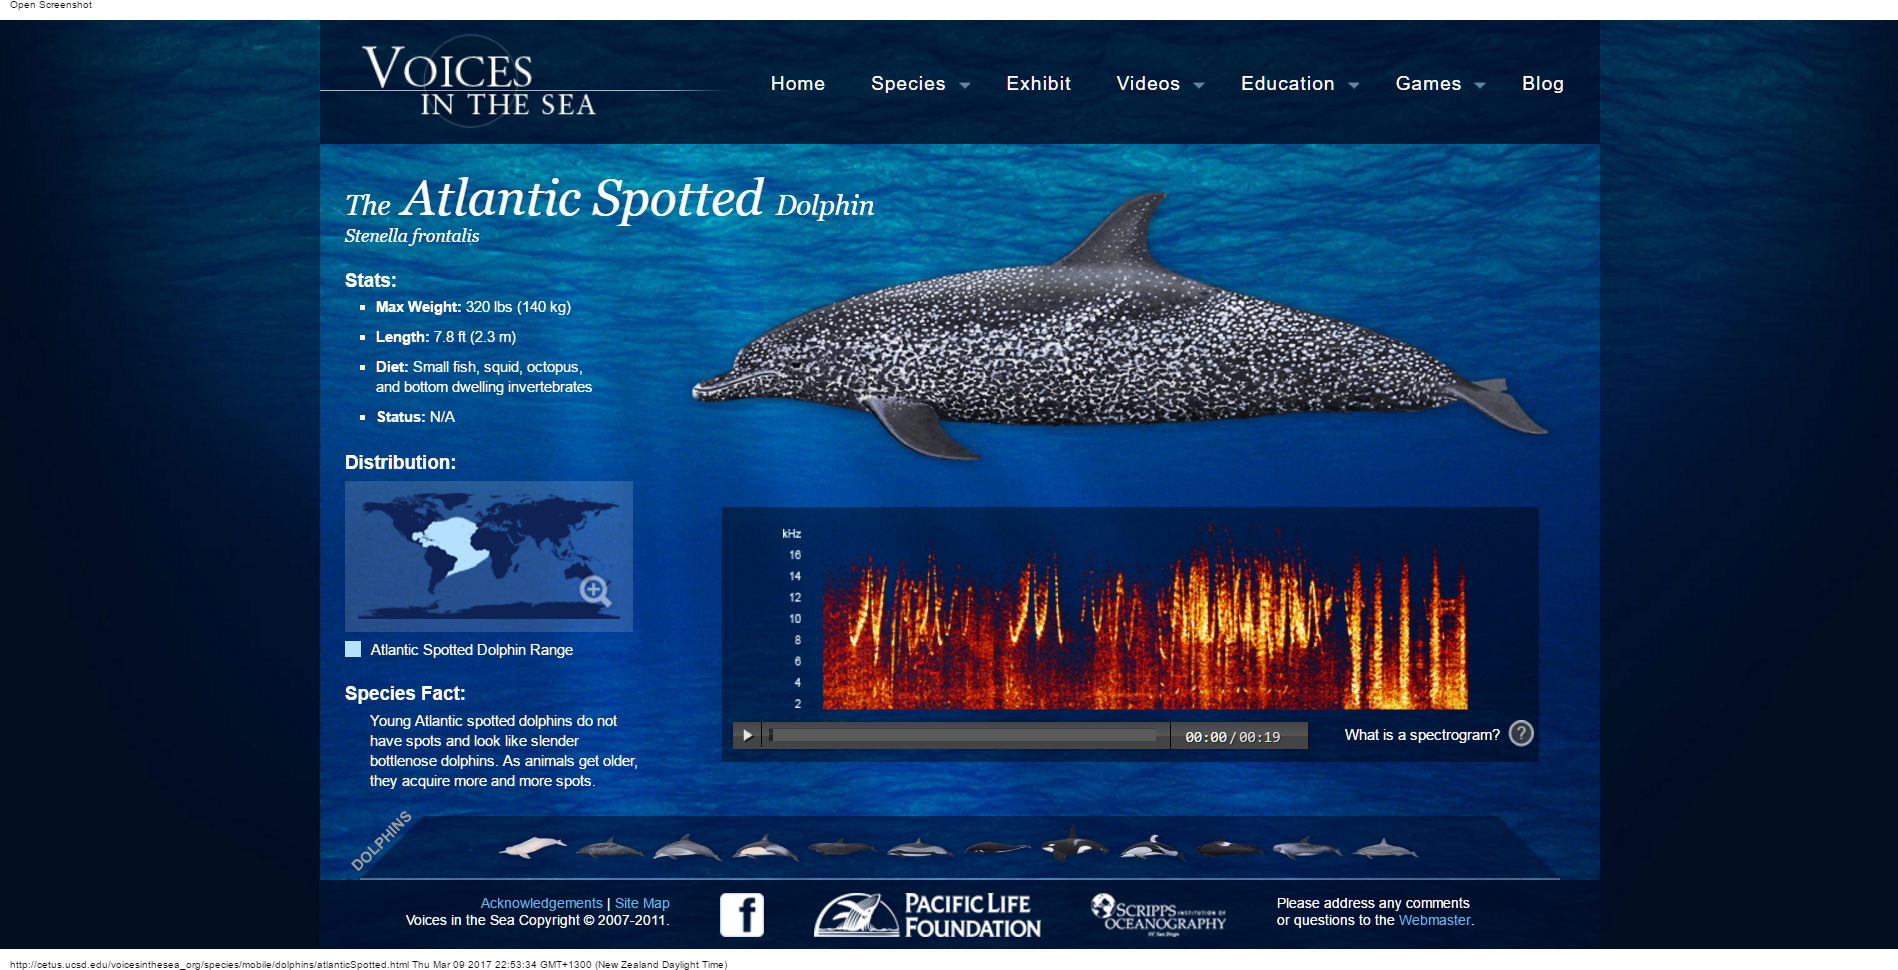The image size is (1898, 970).
Task: Click the Voices in the Sea logo
Action: (x=478, y=82)
